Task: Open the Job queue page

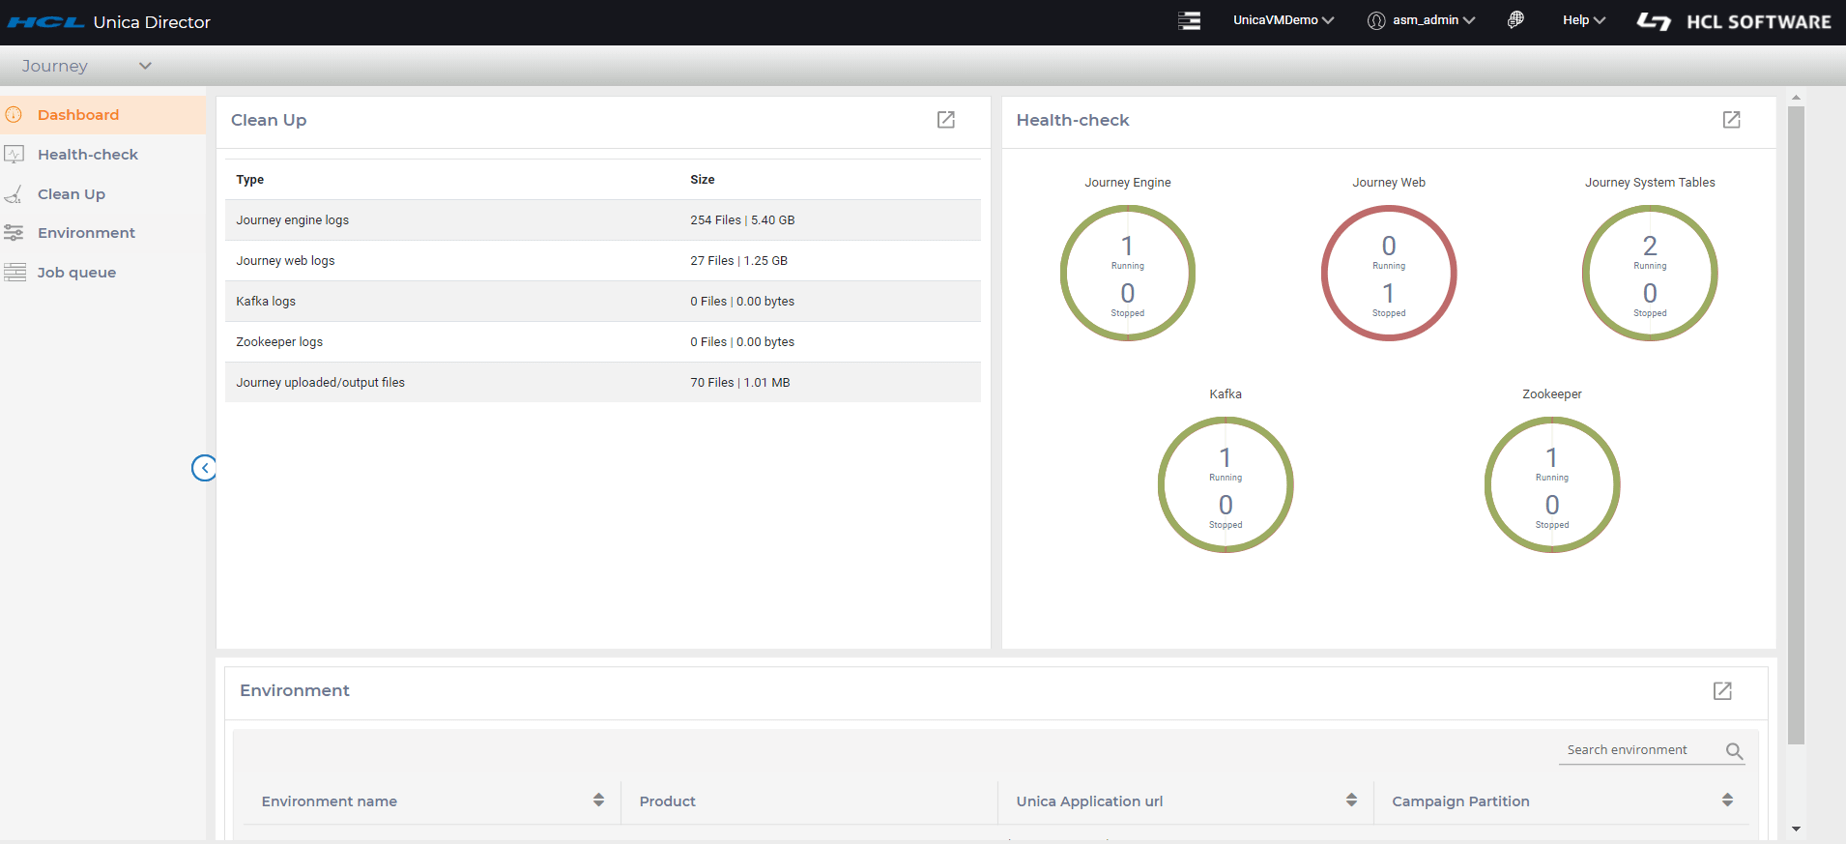Action: pos(77,272)
